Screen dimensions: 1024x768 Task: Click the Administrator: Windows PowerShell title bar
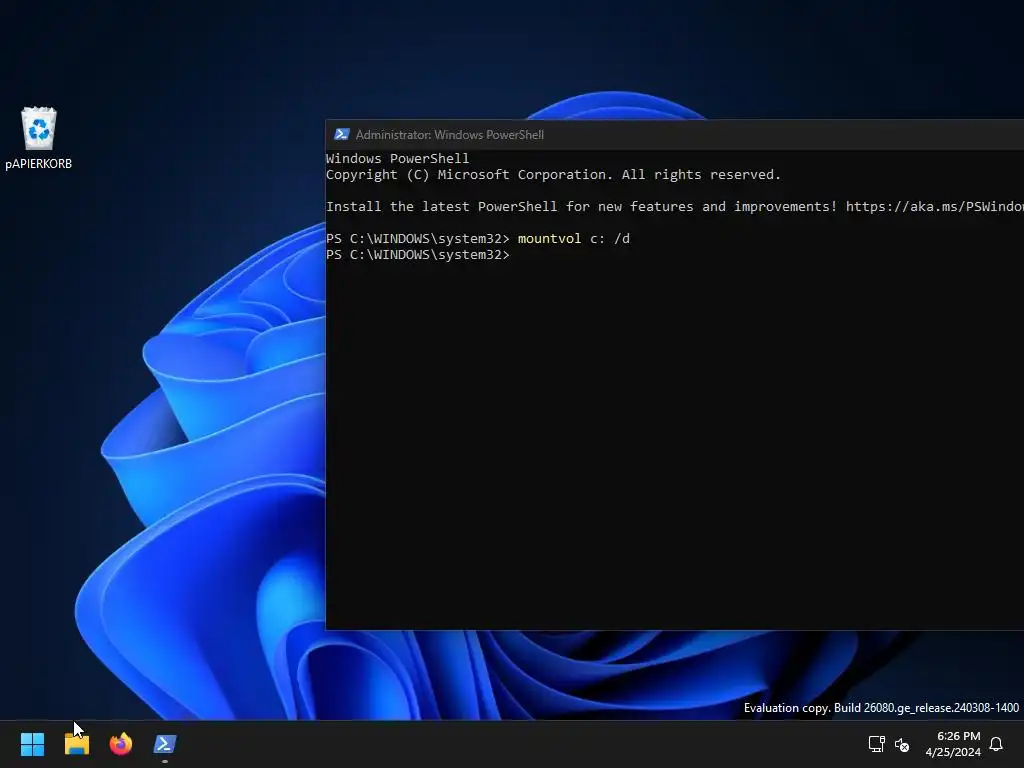point(675,135)
